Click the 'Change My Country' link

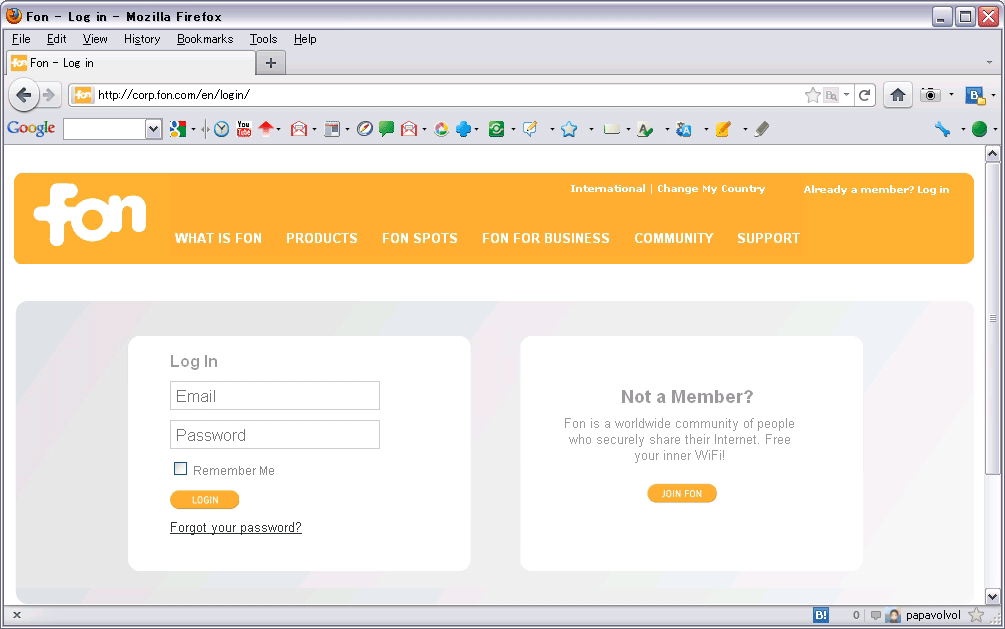(x=711, y=189)
